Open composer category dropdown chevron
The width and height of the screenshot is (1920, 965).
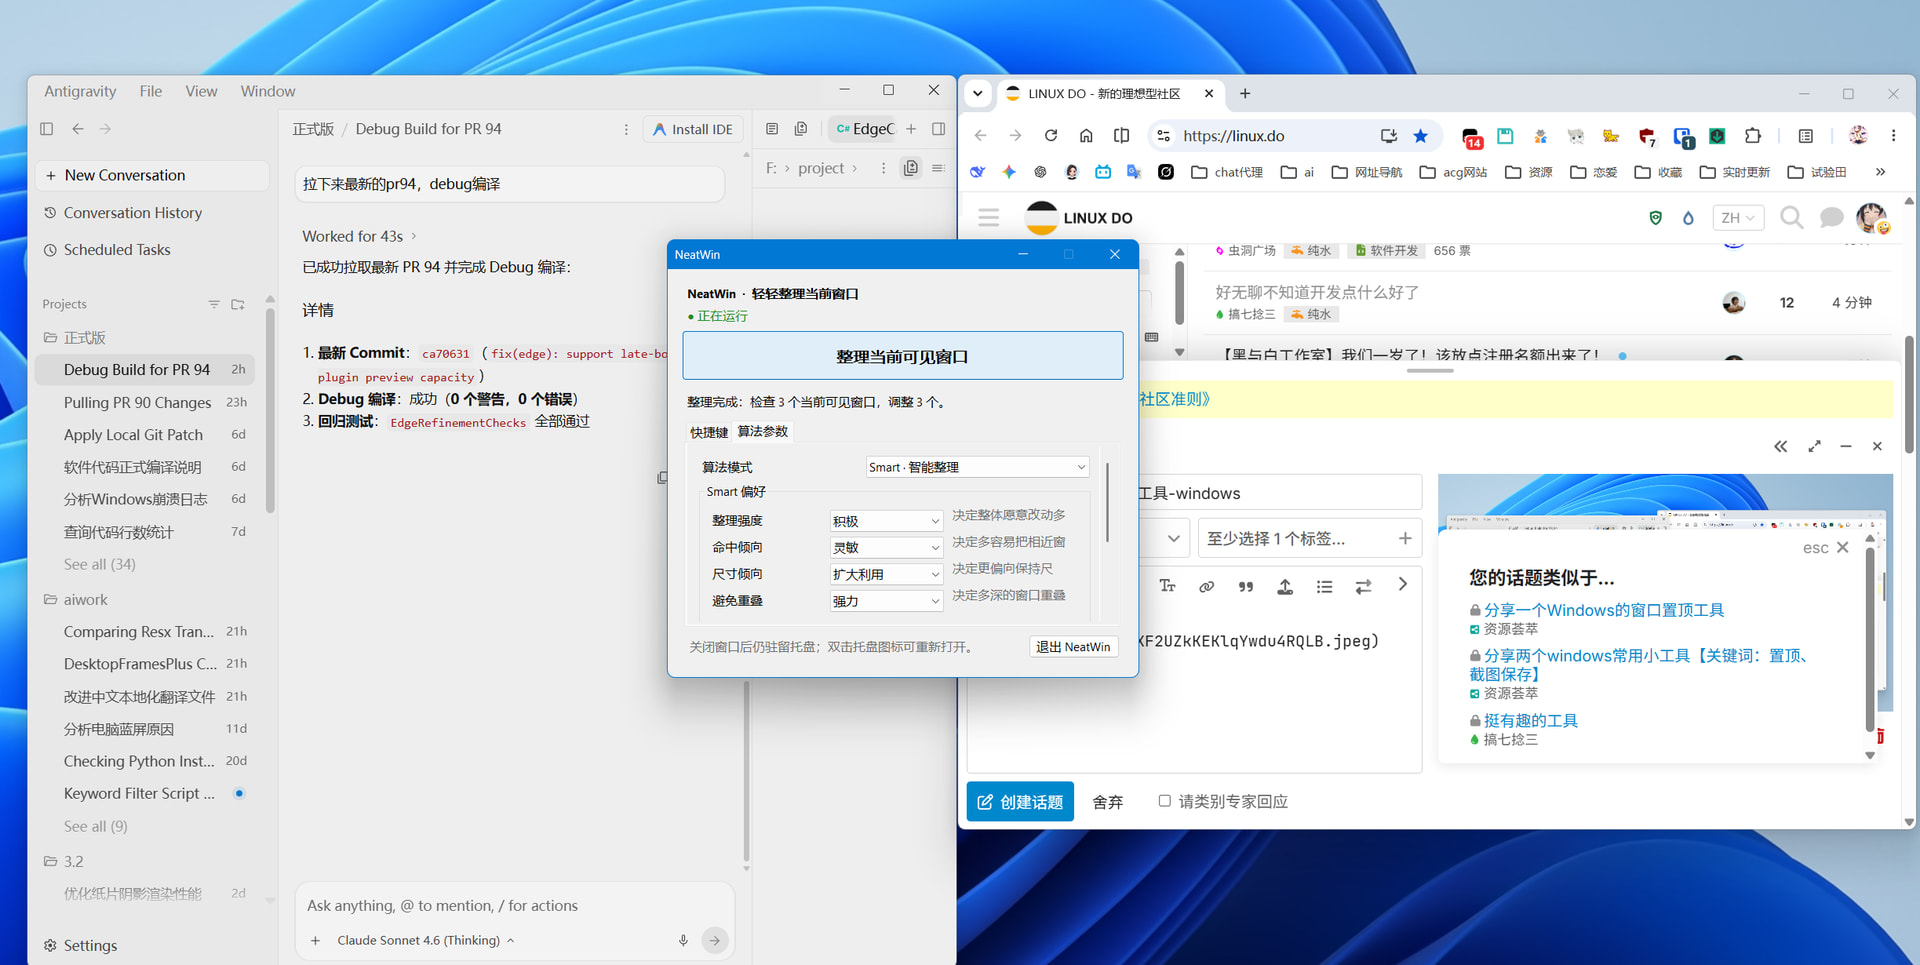point(1173,539)
